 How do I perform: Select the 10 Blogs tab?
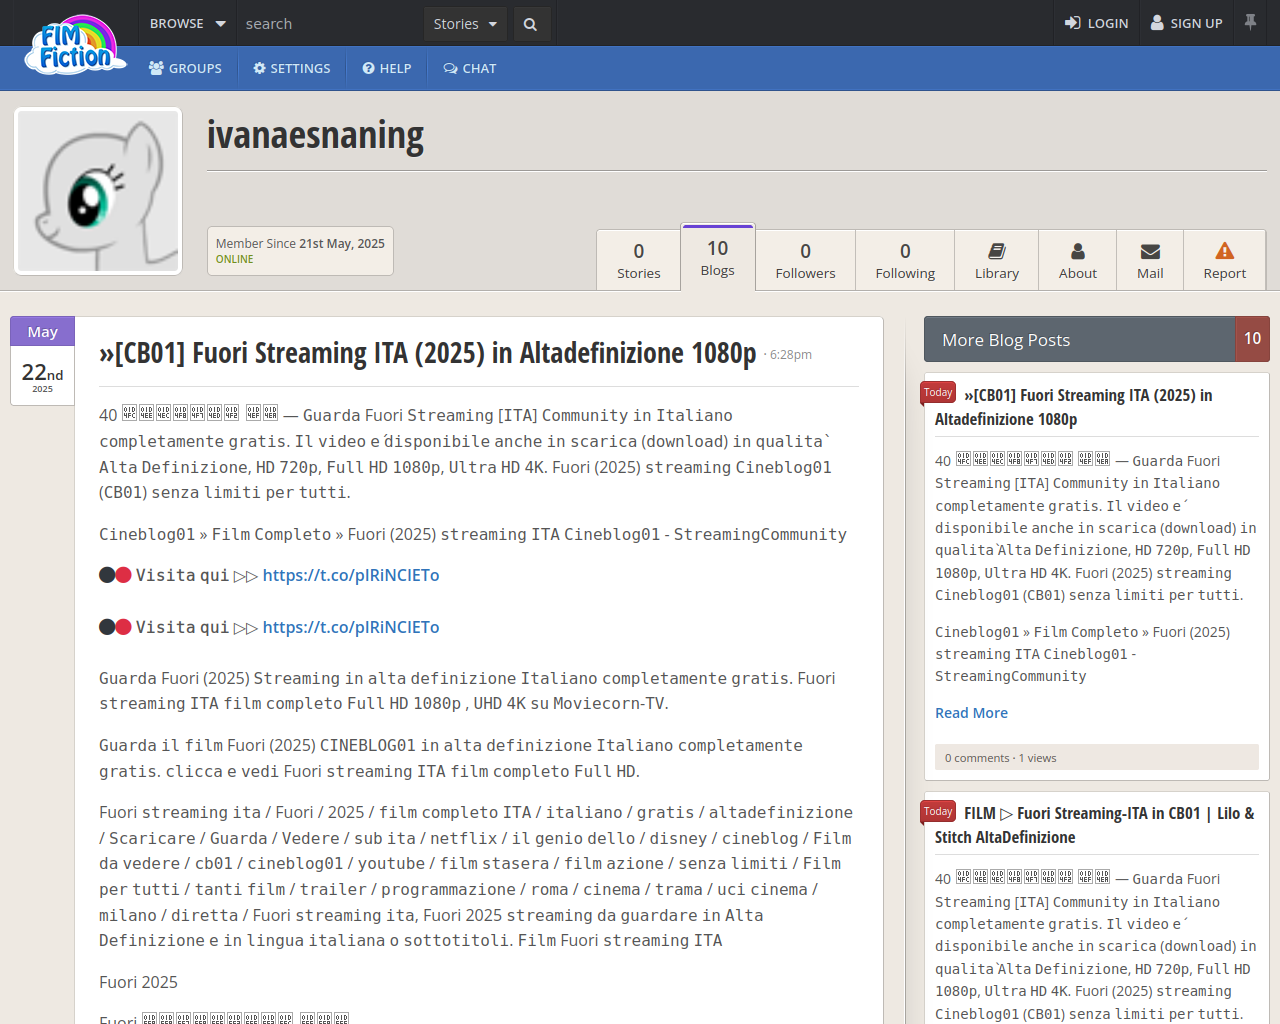718,258
